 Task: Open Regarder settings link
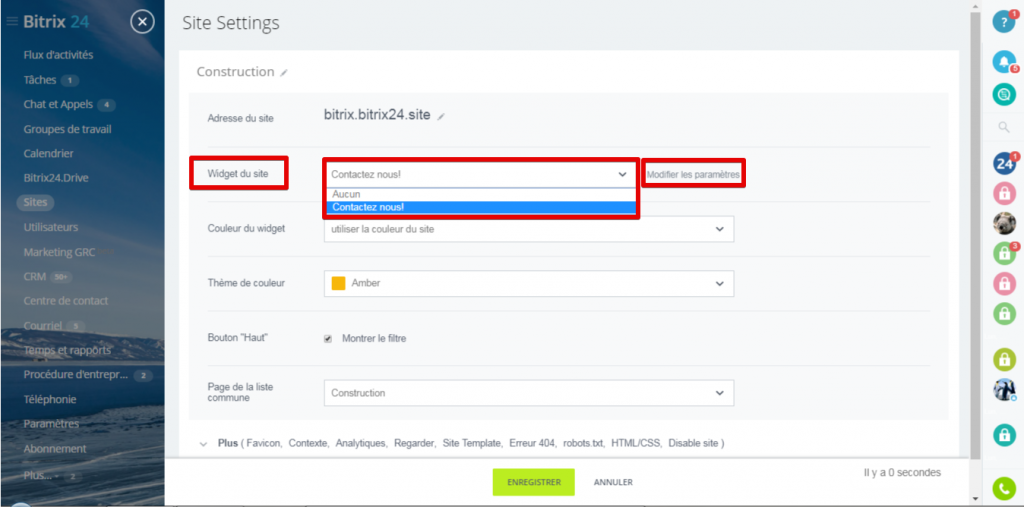tap(414, 443)
